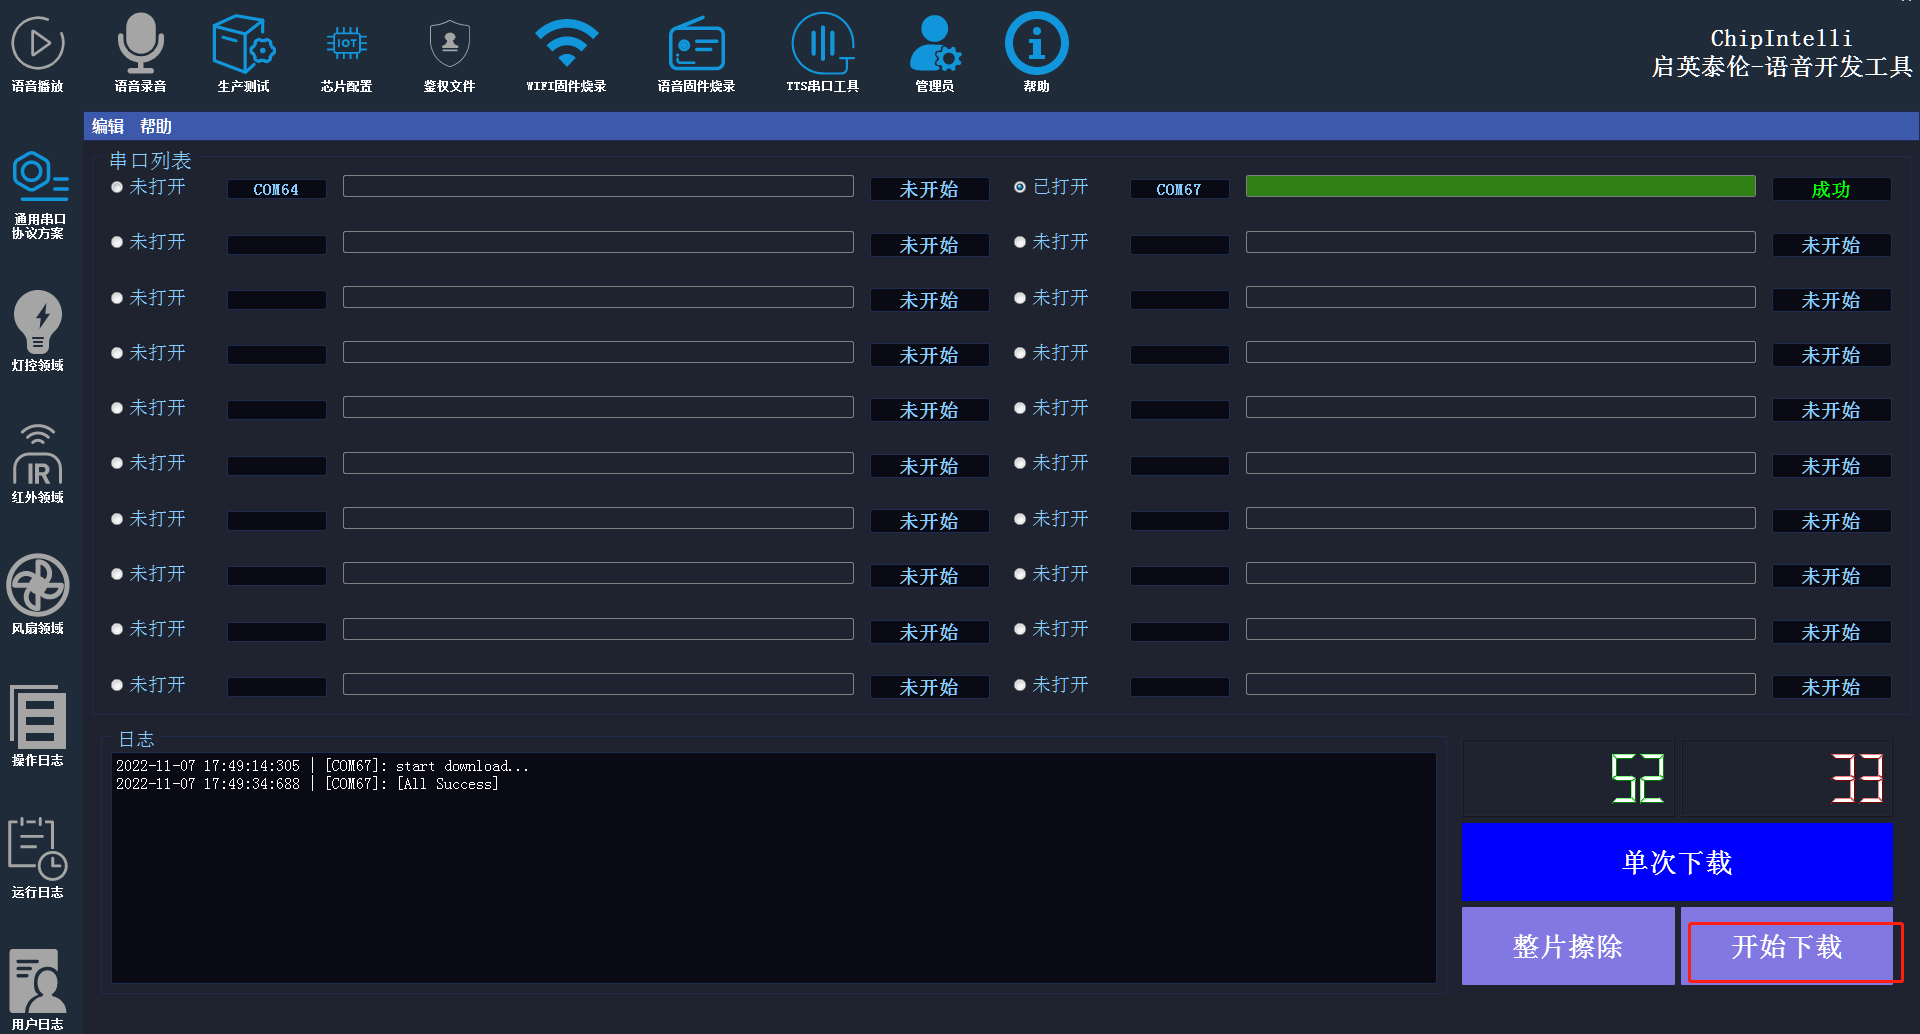Image resolution: width=1920 pixels, height=1034 pixels.
Task: Open the 语音录音 microphone recording tool
Action: [140, 53]
